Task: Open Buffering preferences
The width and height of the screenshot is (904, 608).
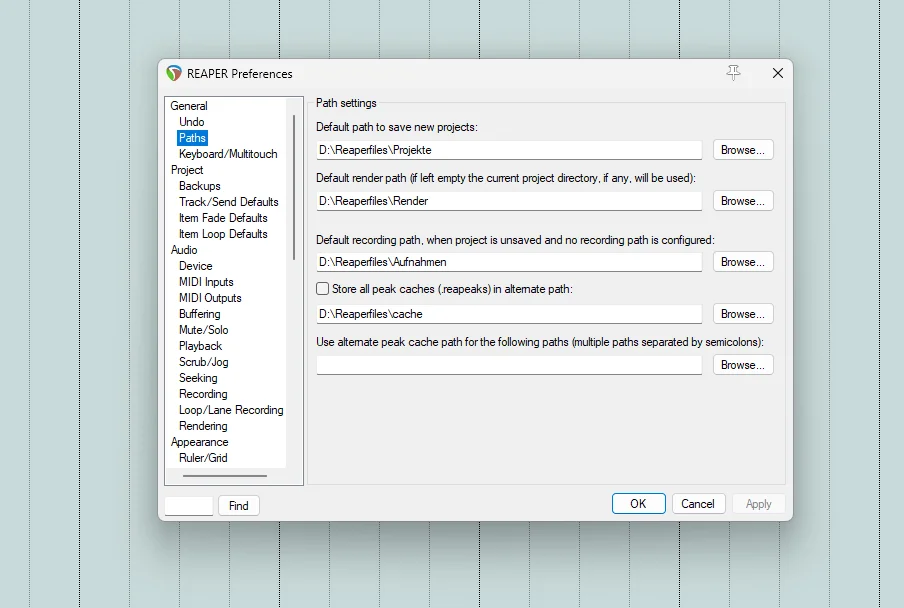Action: tap(199, 314)
